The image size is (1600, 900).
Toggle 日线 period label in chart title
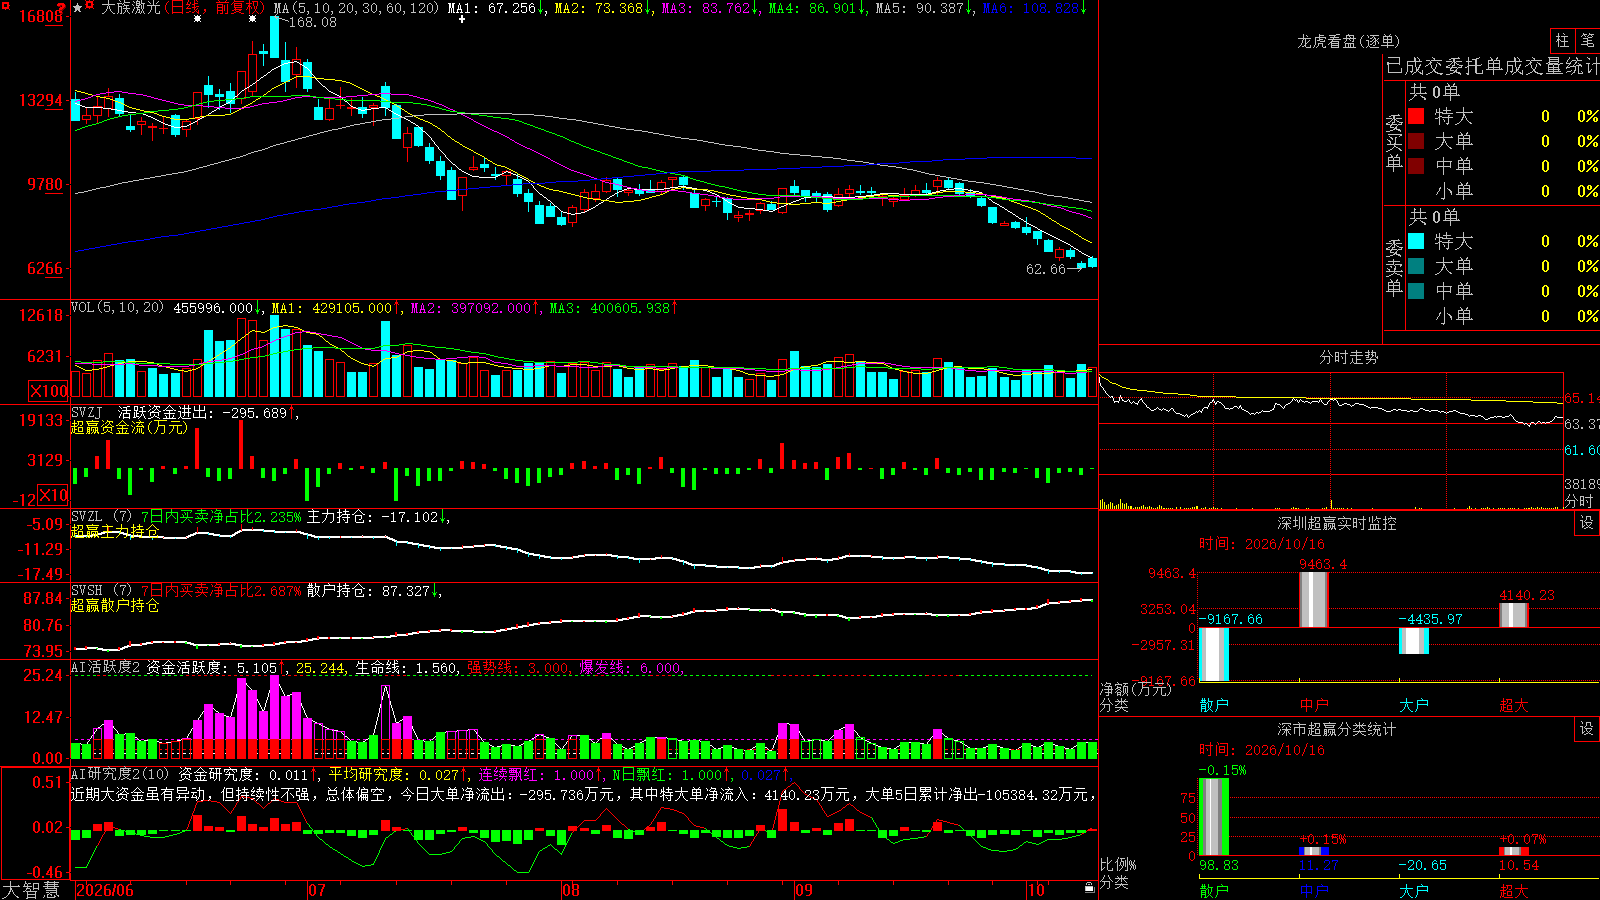186,8
